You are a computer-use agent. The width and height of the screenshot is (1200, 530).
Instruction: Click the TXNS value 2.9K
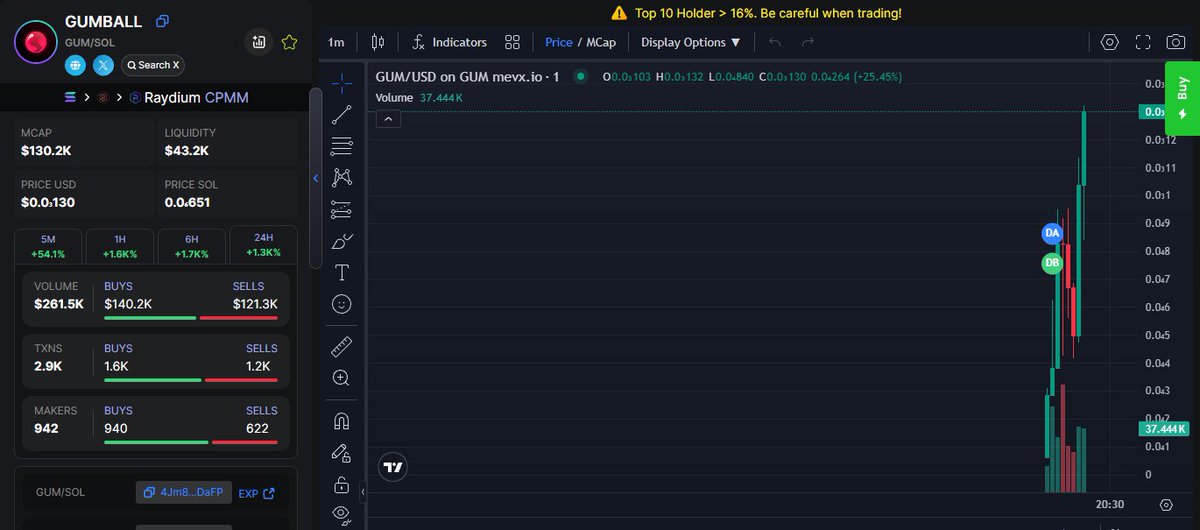tap(48, 366)
